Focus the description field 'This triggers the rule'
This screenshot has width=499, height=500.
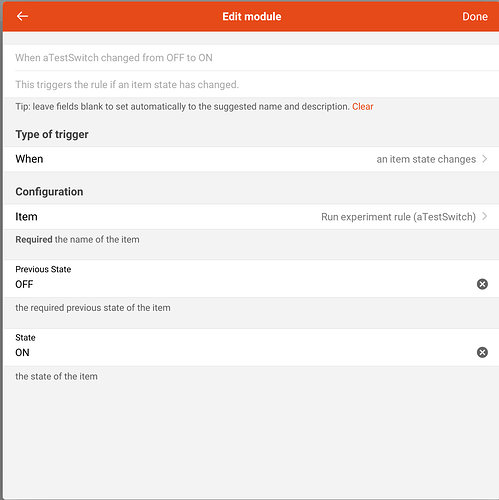(257, 84)
